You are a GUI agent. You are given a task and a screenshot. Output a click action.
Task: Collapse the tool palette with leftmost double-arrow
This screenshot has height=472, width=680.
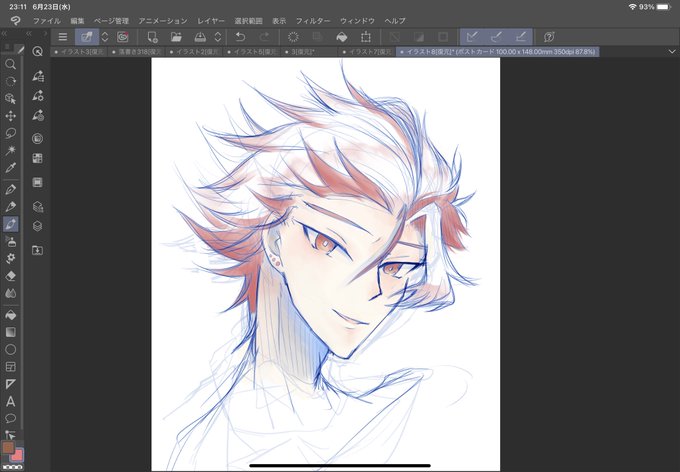click(4, 33)
